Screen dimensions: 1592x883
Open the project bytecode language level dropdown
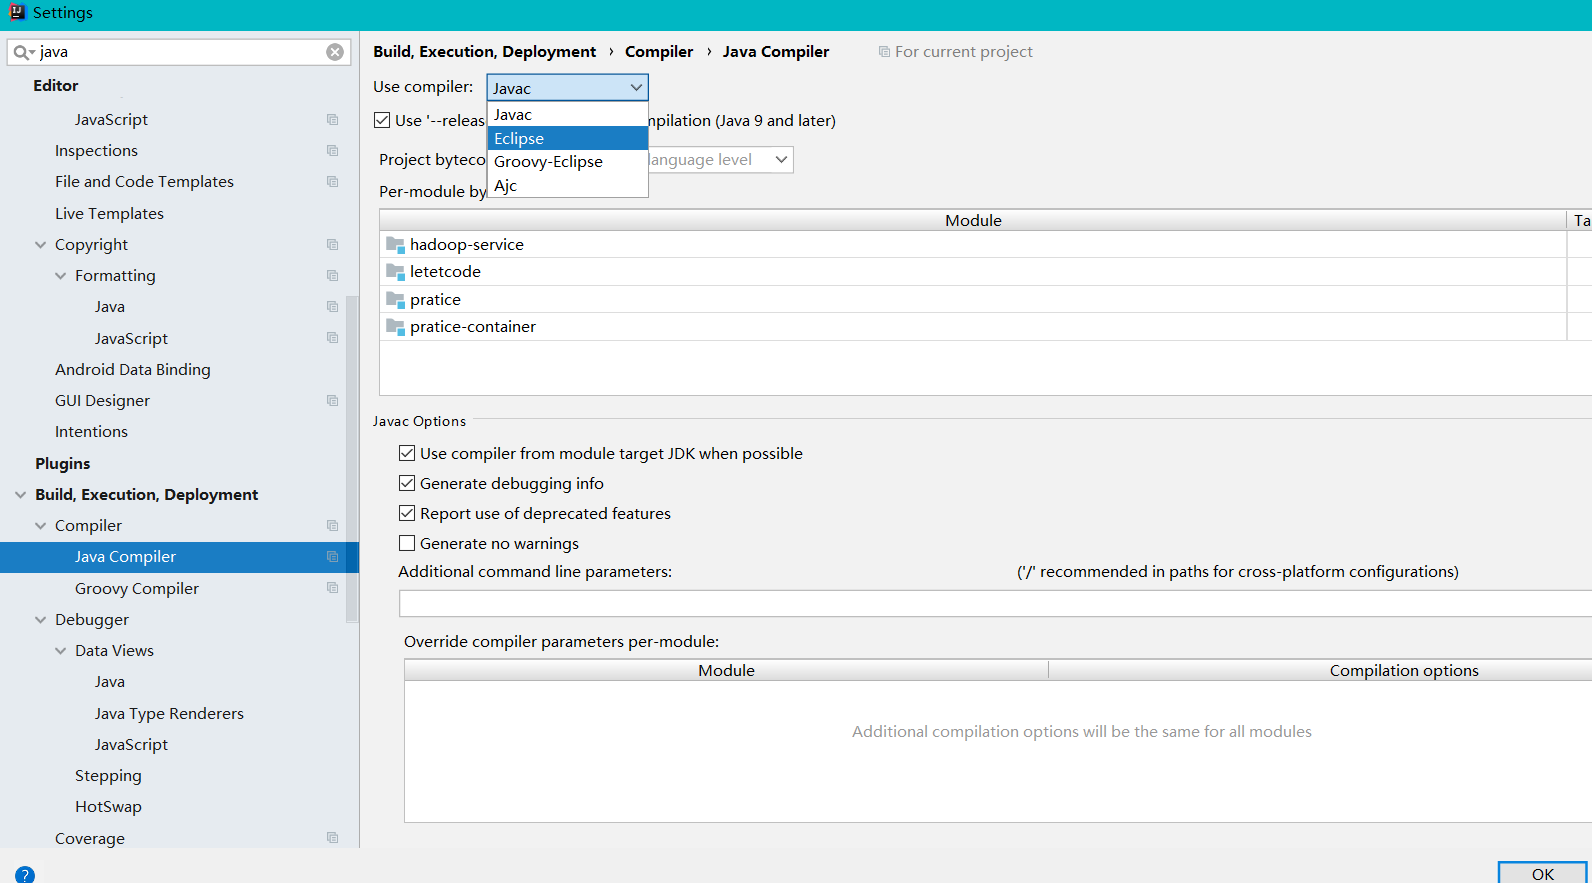coord(781,160)
